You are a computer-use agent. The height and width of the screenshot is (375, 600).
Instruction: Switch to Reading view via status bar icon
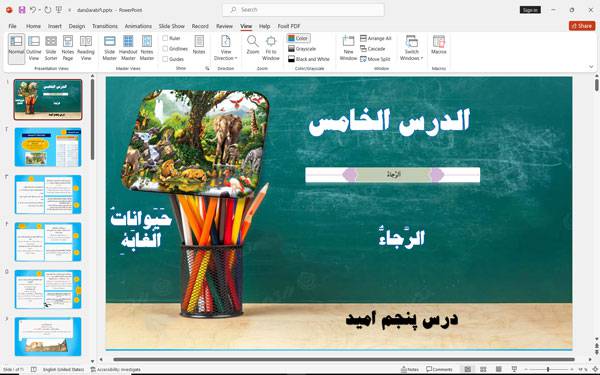click(499, 369)
